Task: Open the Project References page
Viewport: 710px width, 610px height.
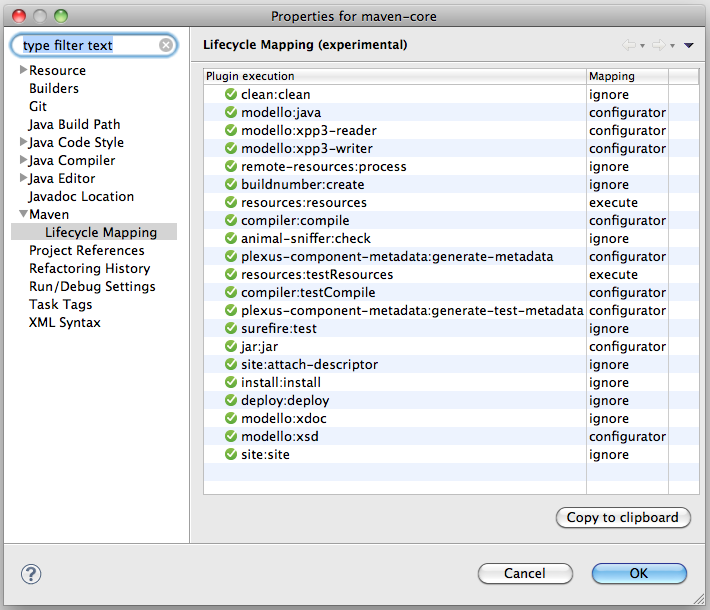Action: [87, 250]
